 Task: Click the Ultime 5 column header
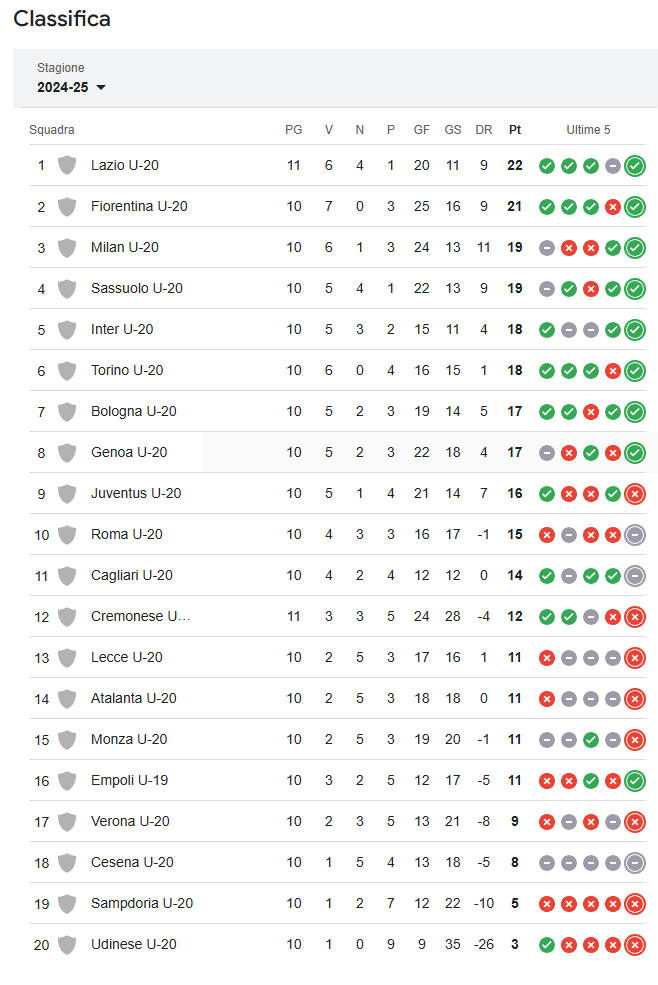588,129
